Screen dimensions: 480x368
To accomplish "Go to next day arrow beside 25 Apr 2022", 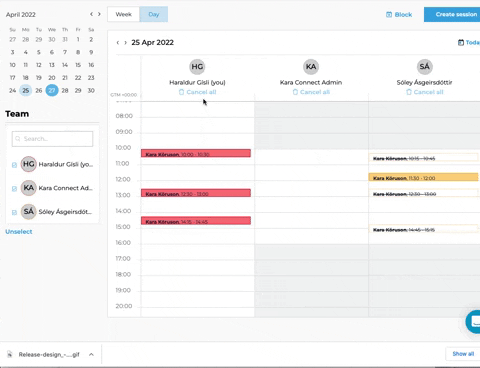I will click(125, 43).
